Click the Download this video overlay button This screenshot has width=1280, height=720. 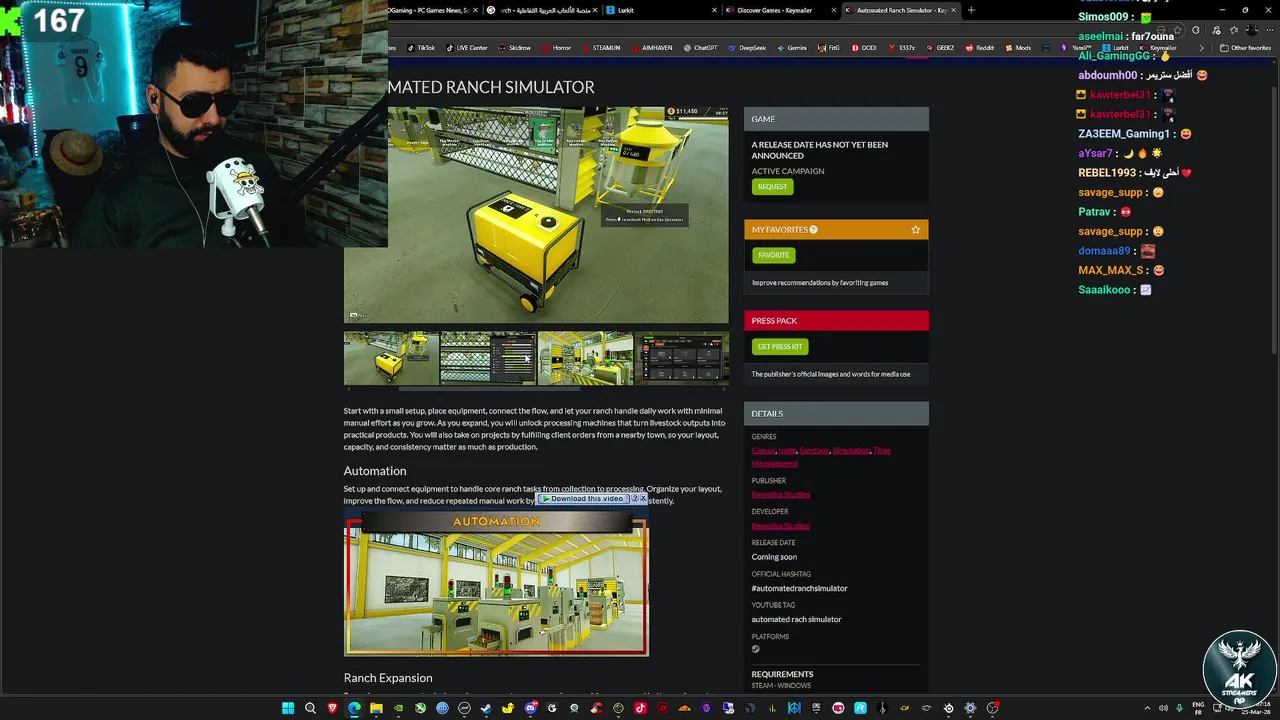pyautogui.click(x=583, y=498)
